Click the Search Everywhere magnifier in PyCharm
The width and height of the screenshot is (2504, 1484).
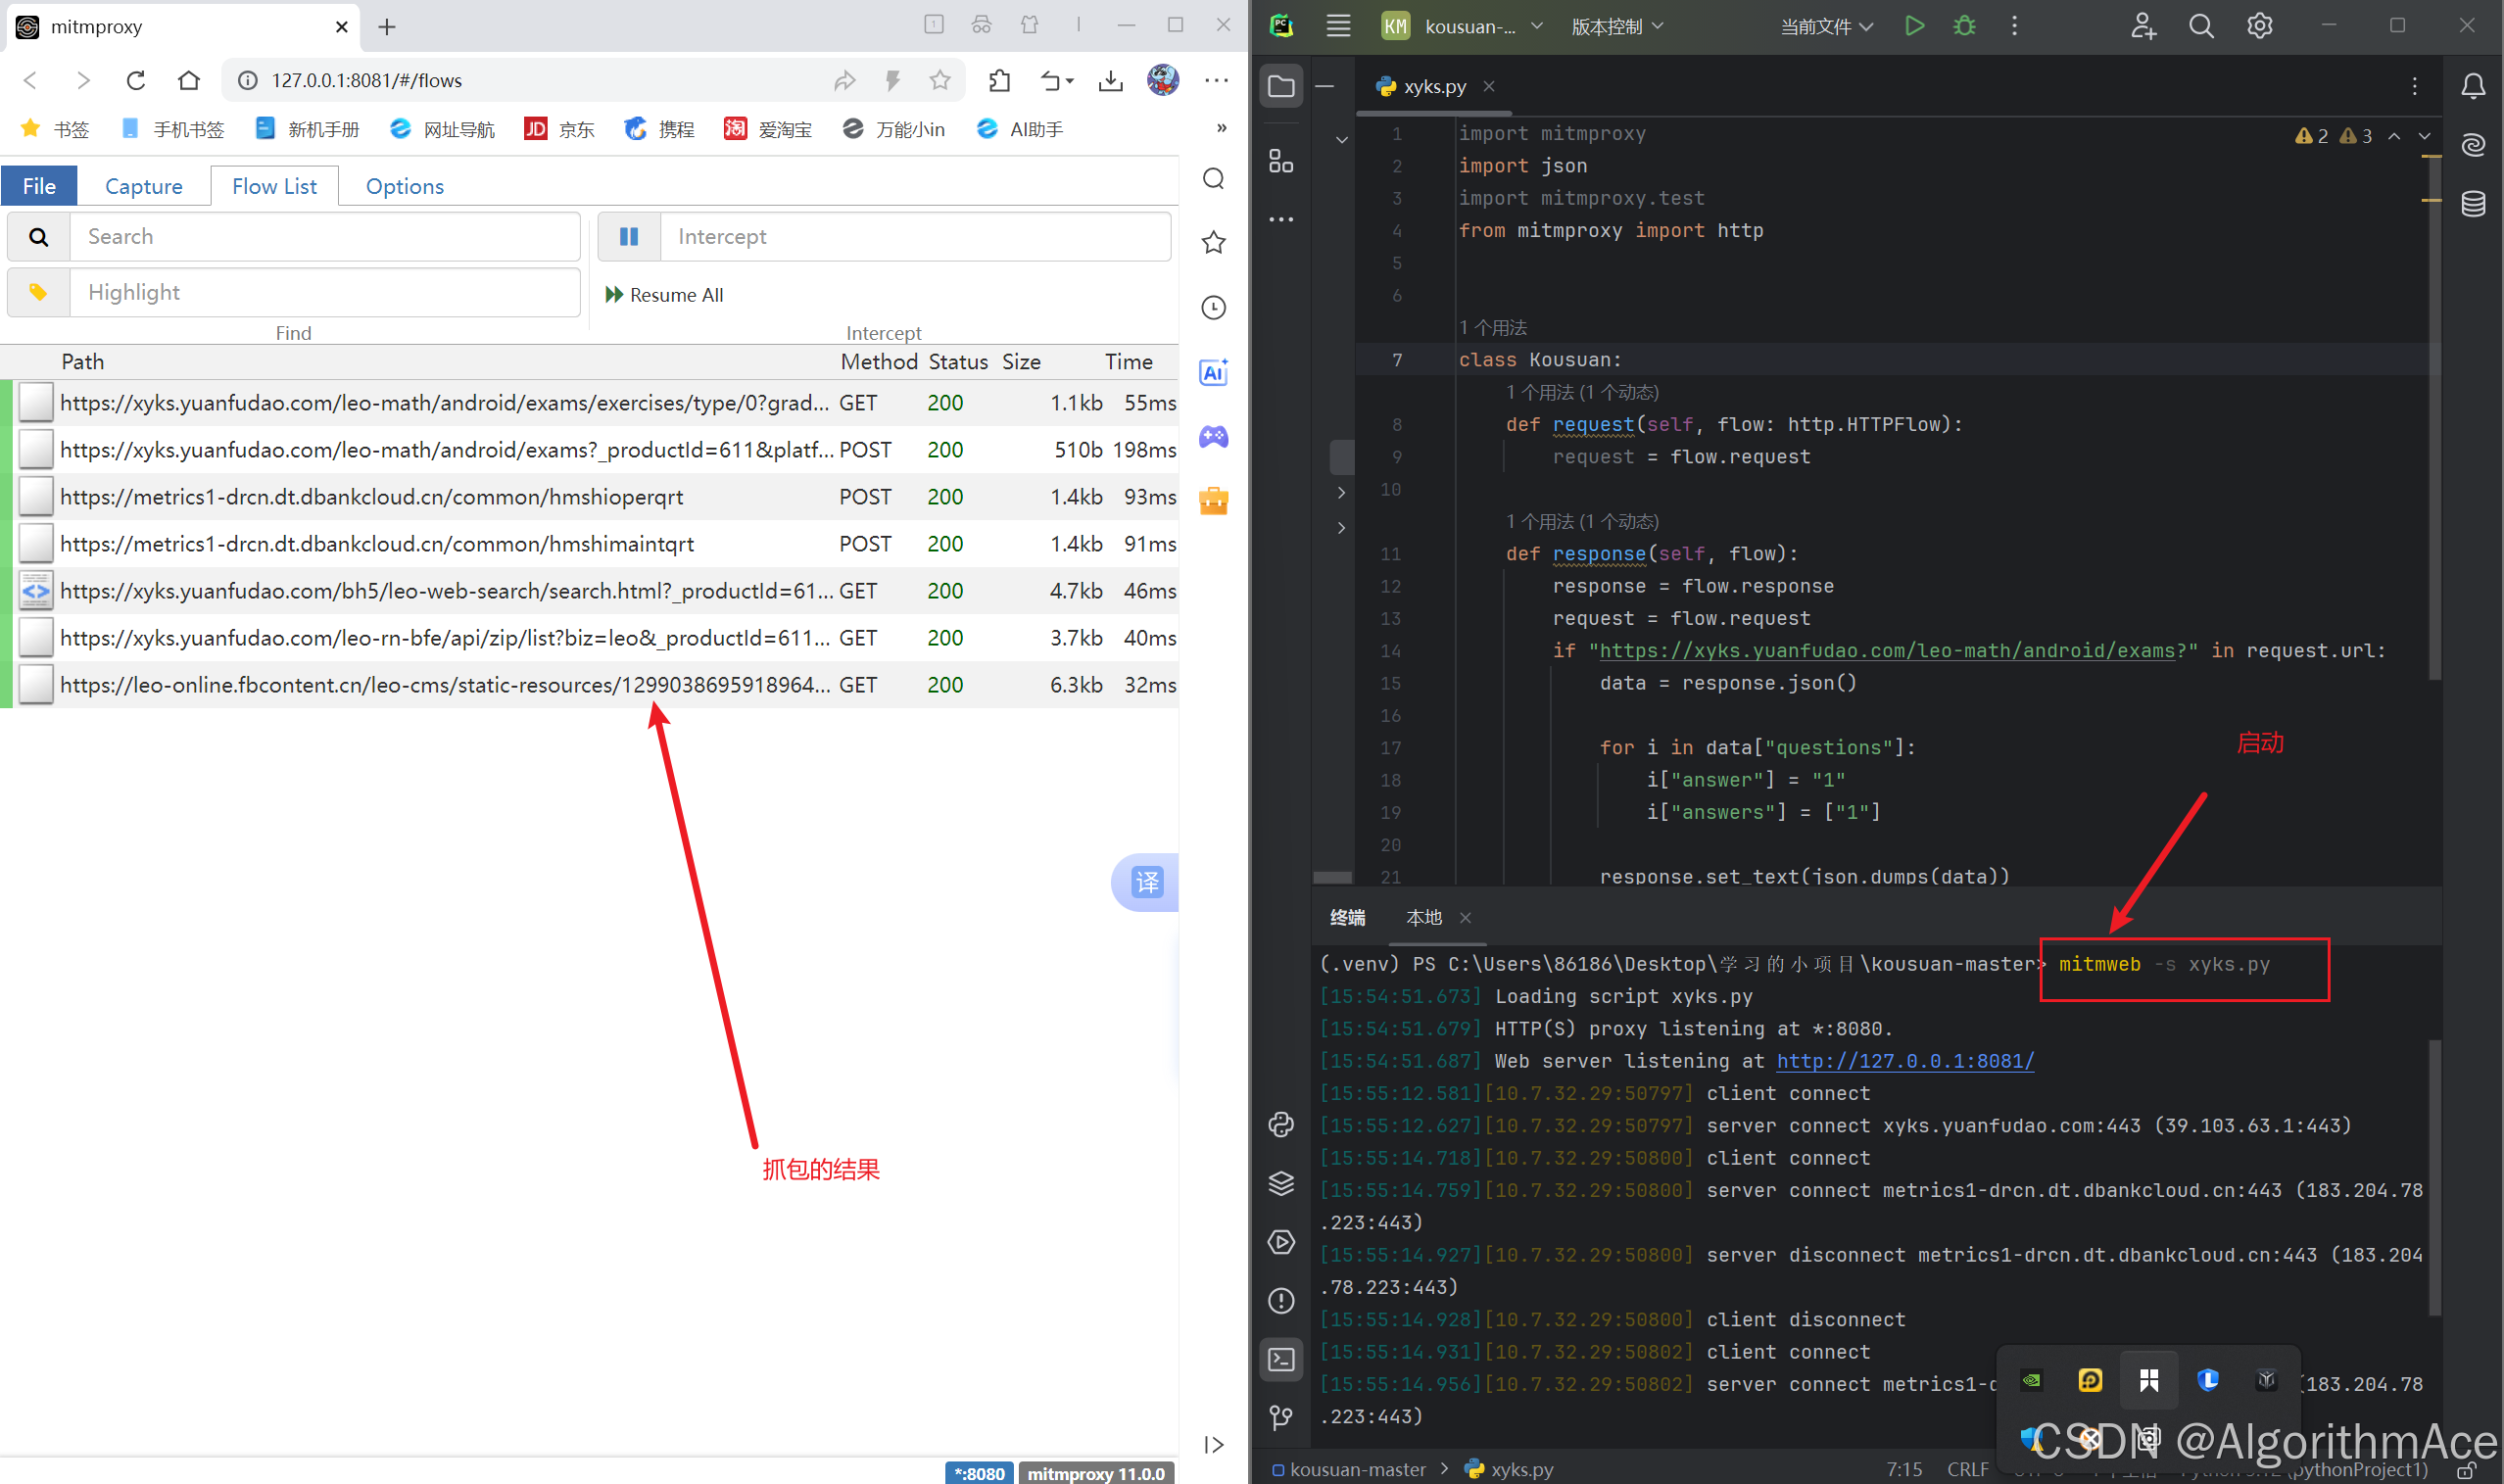pyautogui.click(x=2201, y=26)
